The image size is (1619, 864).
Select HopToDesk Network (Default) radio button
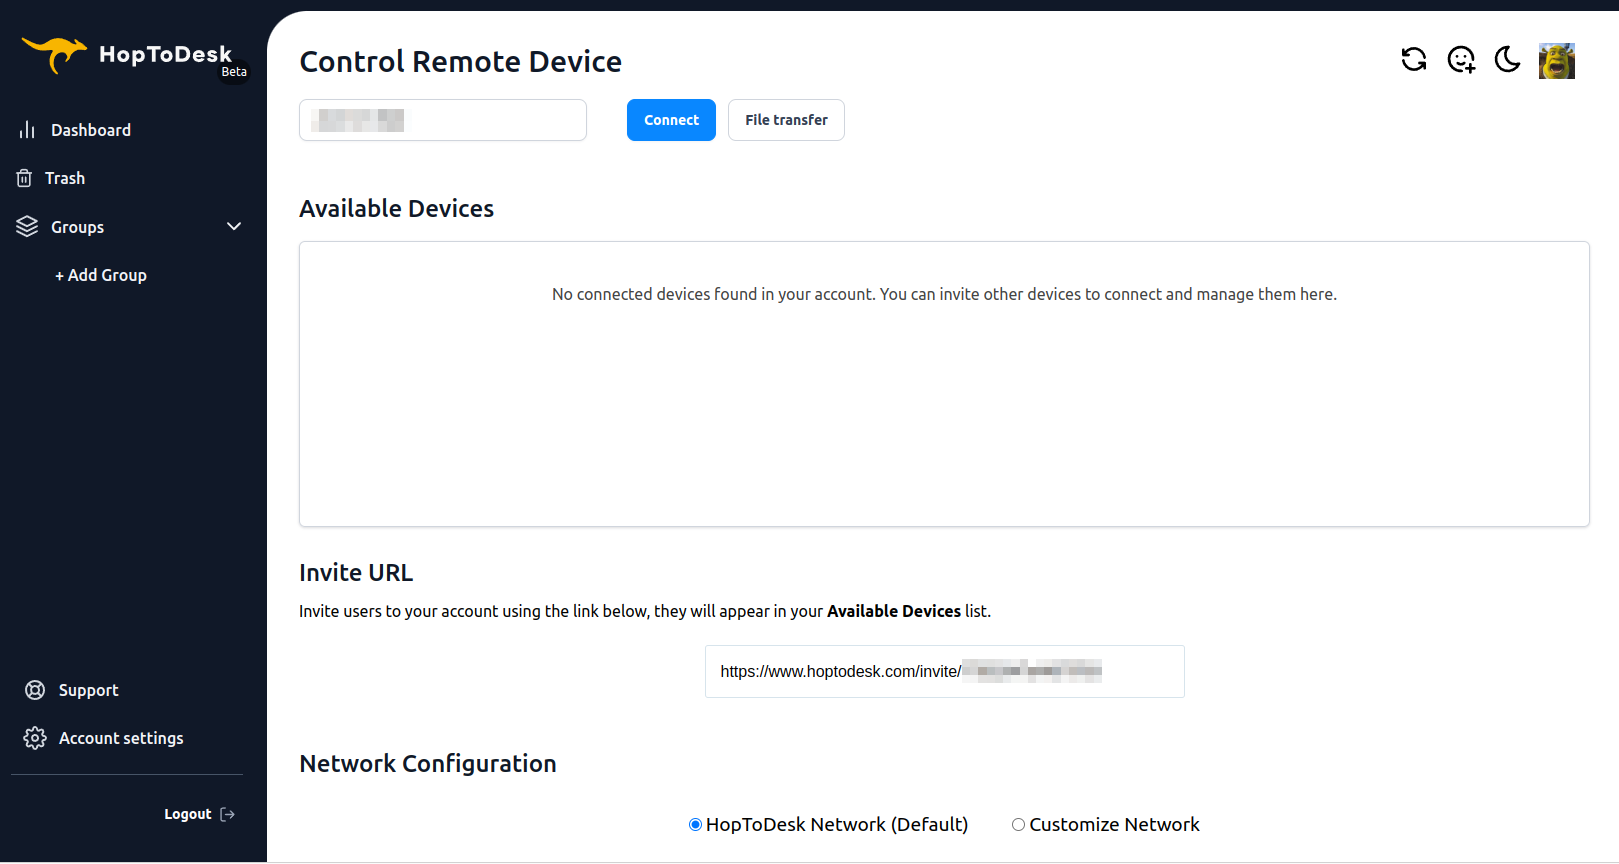coord(695,825)
